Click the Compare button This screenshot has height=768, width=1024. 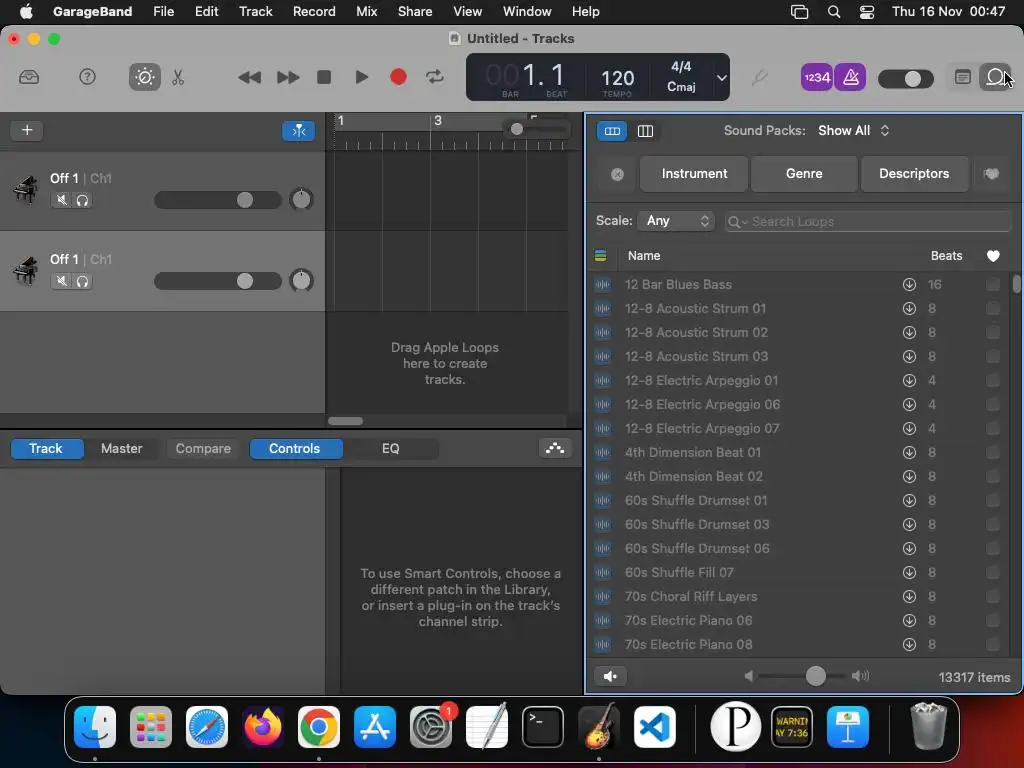coord(203,449)
